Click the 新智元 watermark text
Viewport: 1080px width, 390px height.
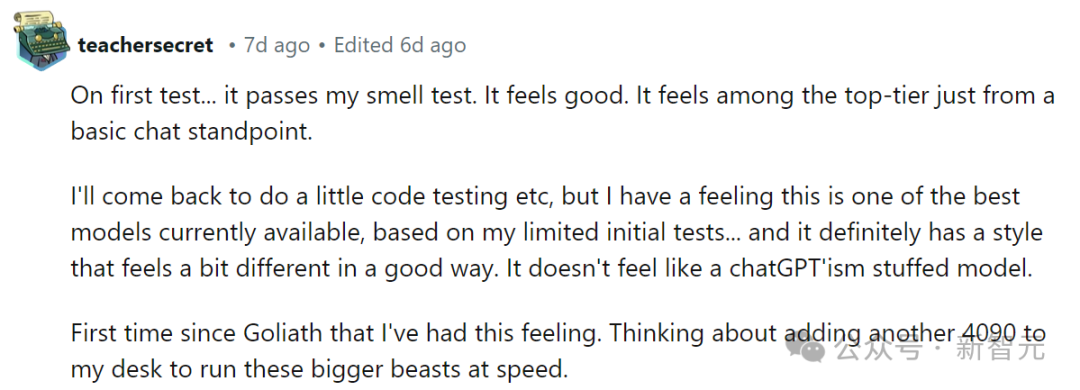(1001, 349)
